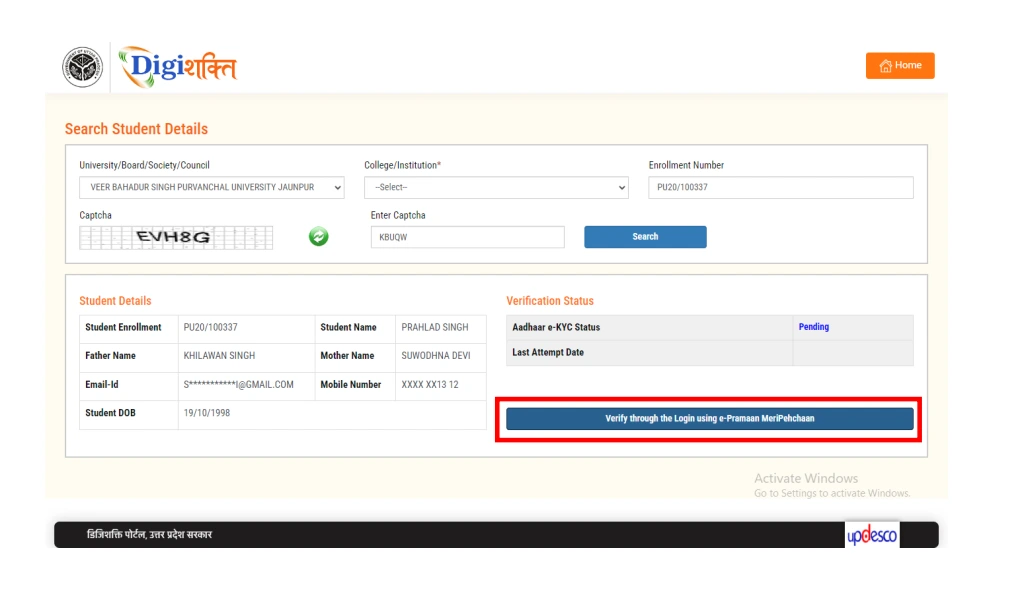Screen dimensions: 1033x610
Task: Select the Enrollment Number field showing PU20/100337
Action: (x=780, y=187)
